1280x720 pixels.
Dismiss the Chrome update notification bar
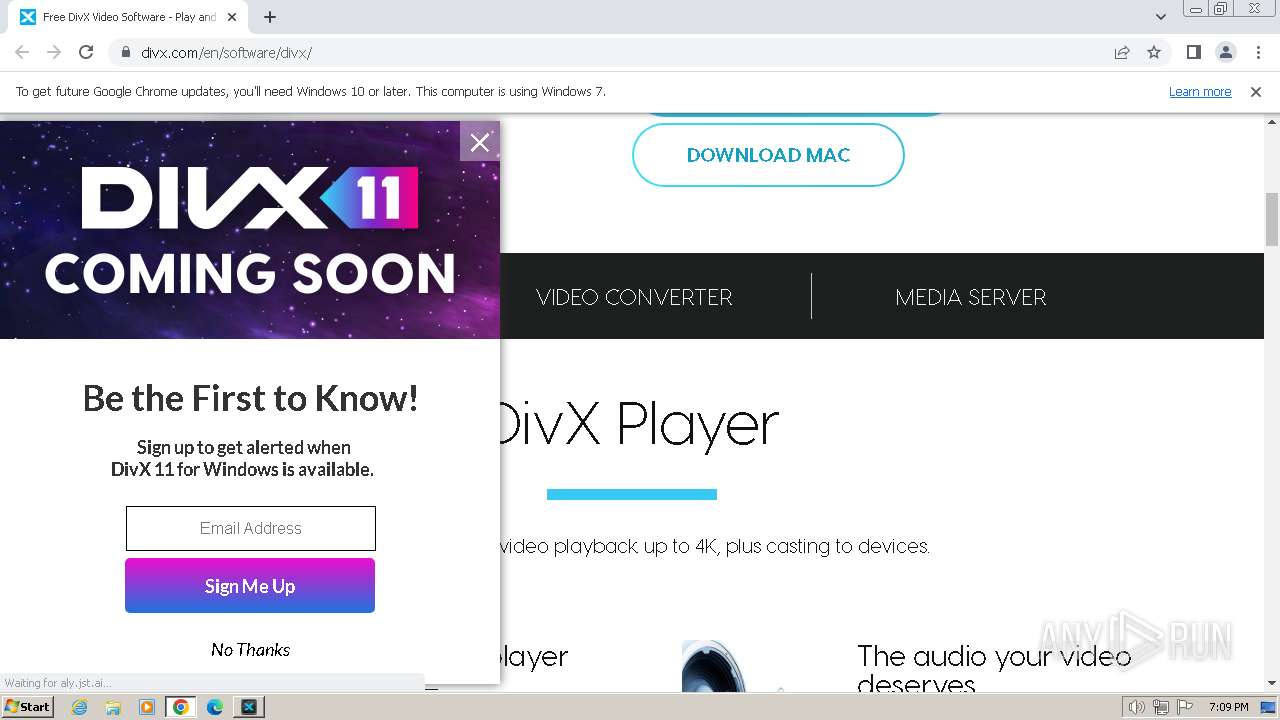(1256, 92)
